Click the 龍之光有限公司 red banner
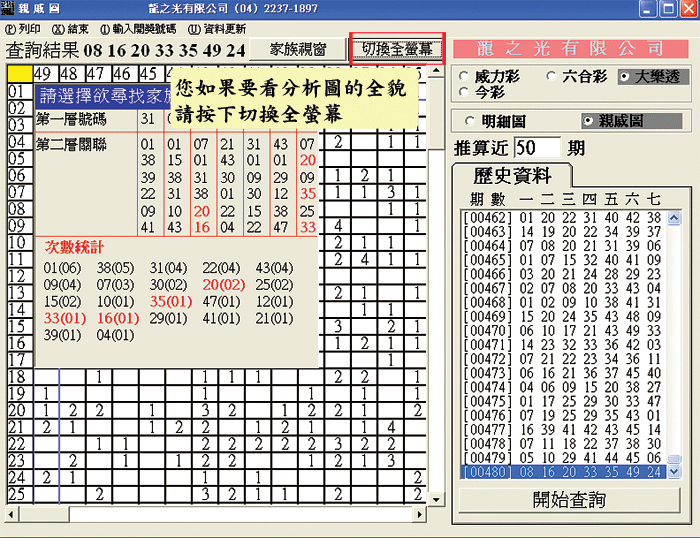 [571, 49]
